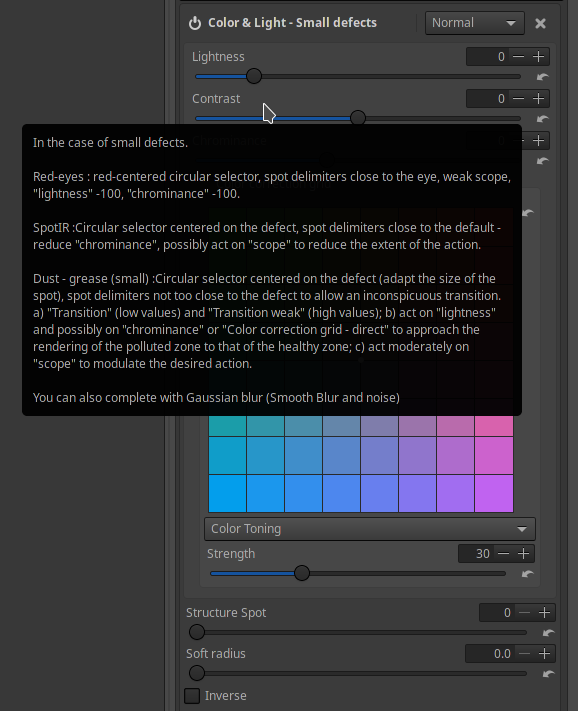
Task: Click the magenta-violet bottom-right grid cell
Action: (494, 493)
